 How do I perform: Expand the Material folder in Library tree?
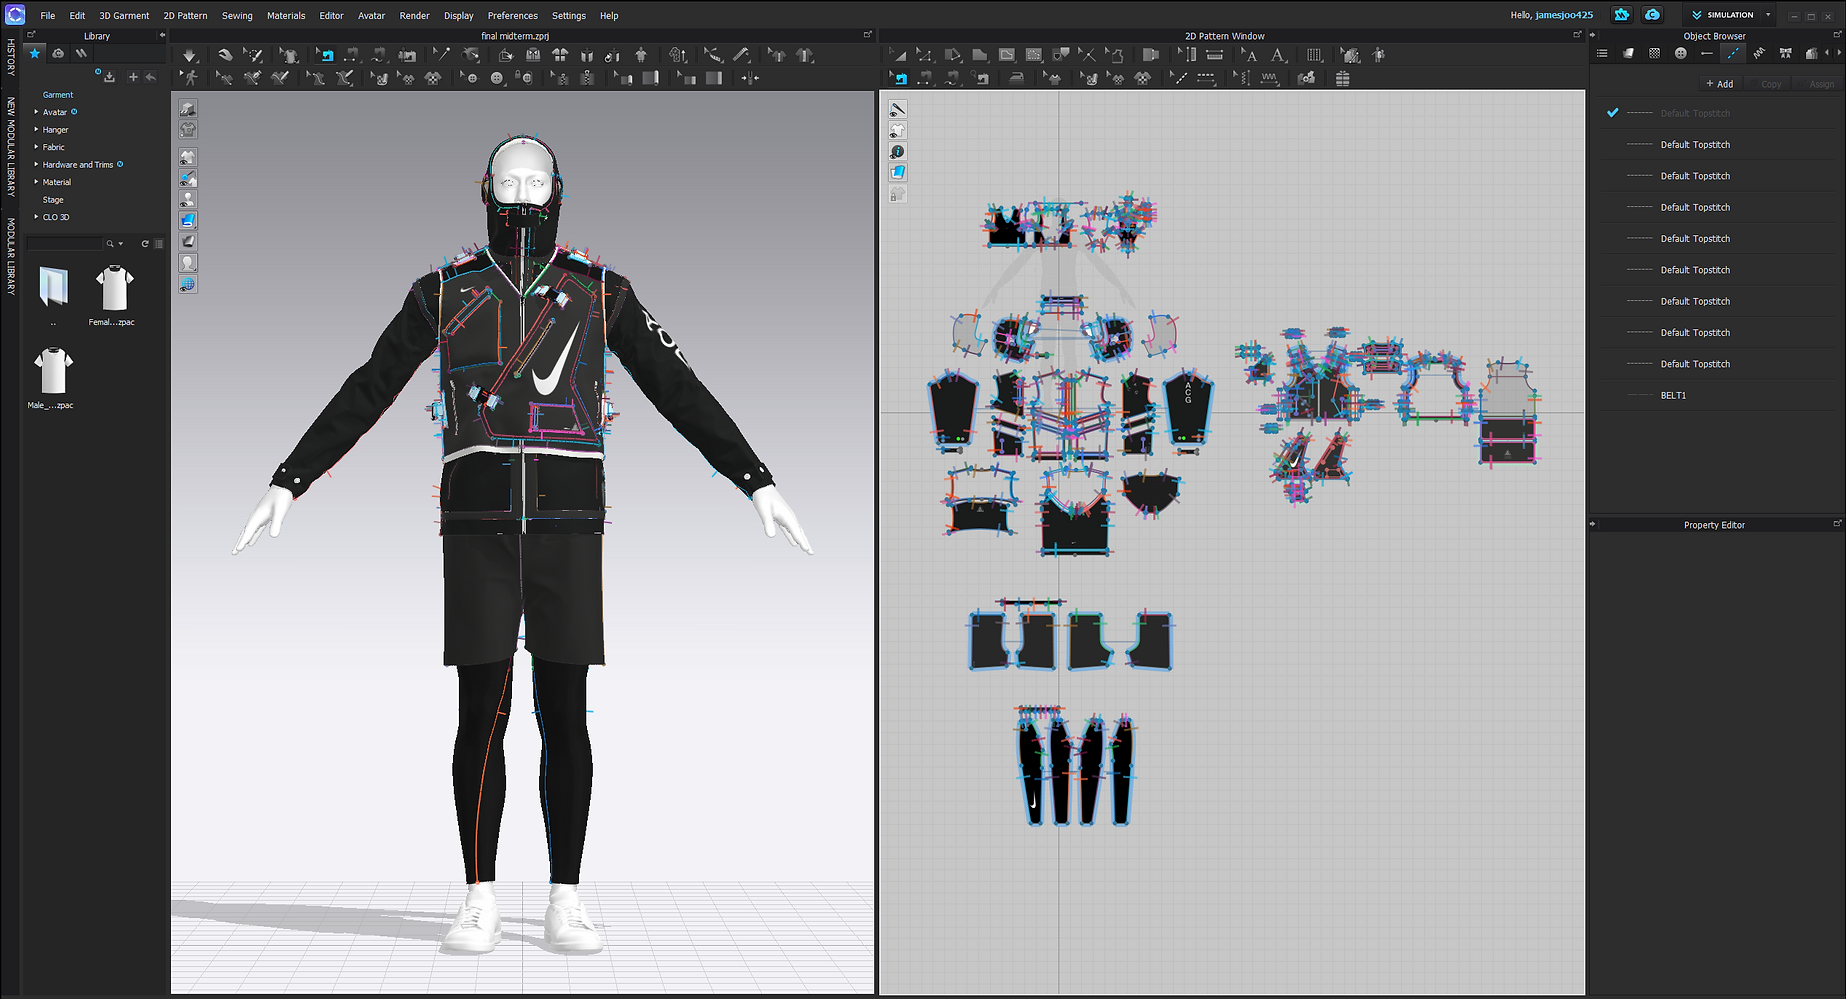click(36, 182)
